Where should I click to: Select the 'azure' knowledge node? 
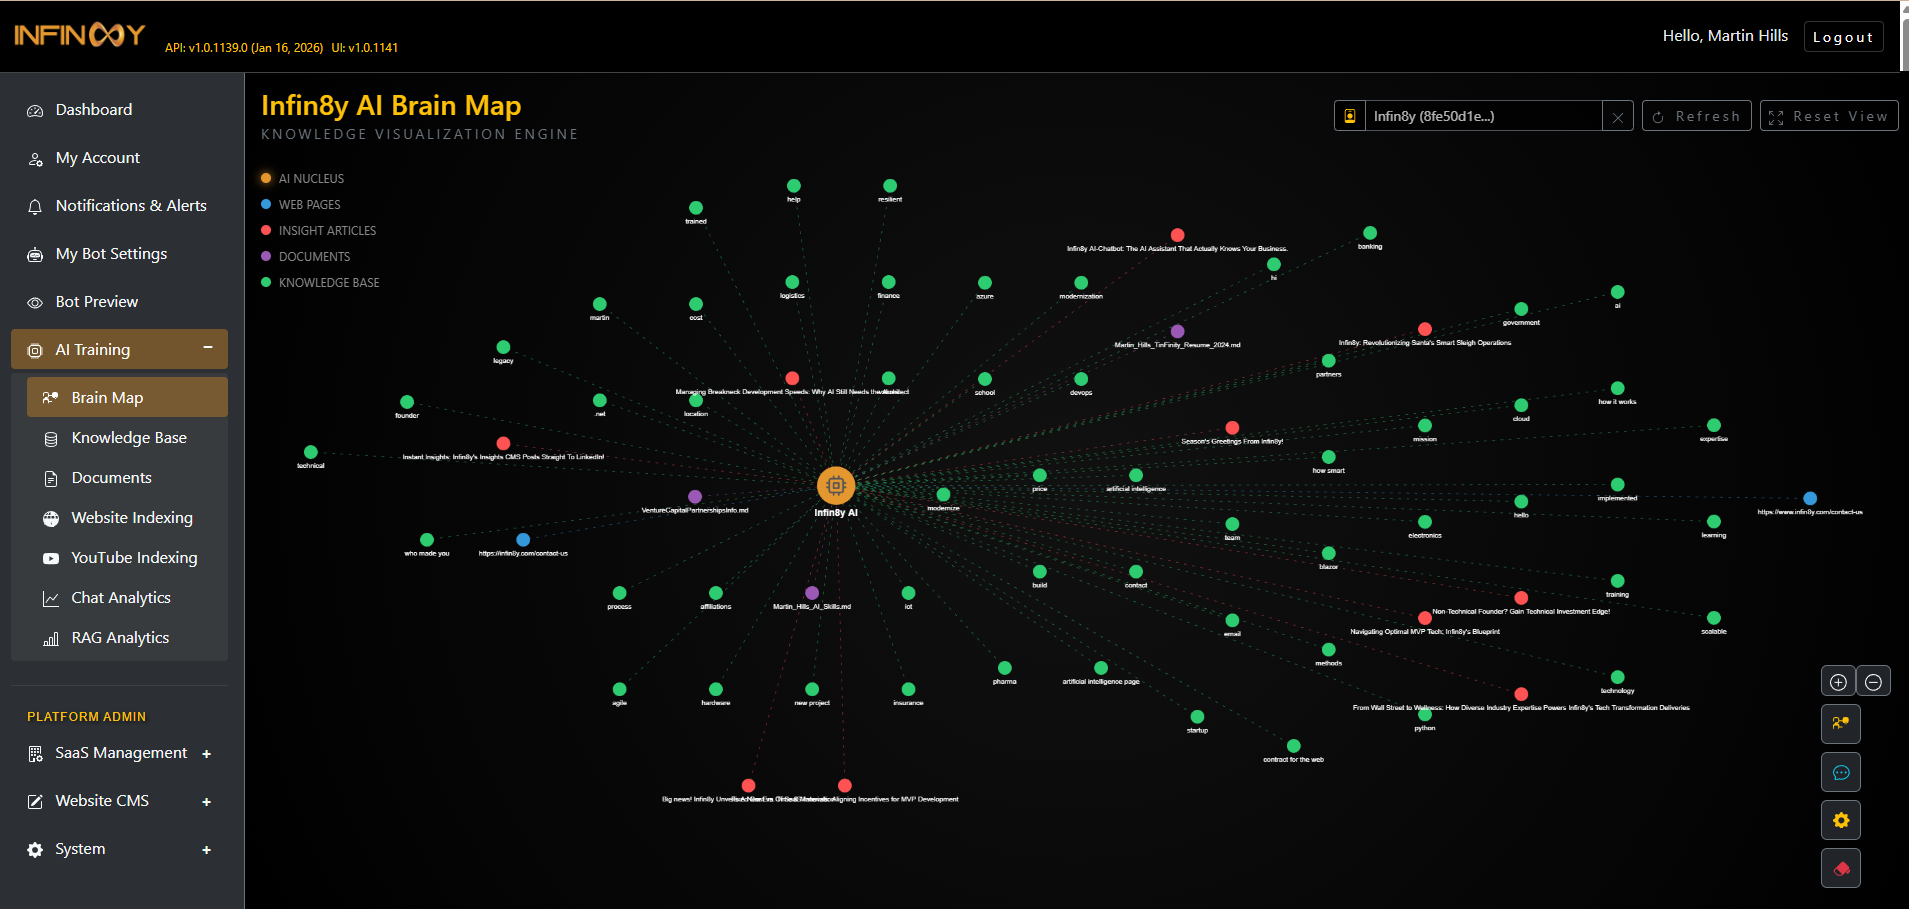point(985,283)
